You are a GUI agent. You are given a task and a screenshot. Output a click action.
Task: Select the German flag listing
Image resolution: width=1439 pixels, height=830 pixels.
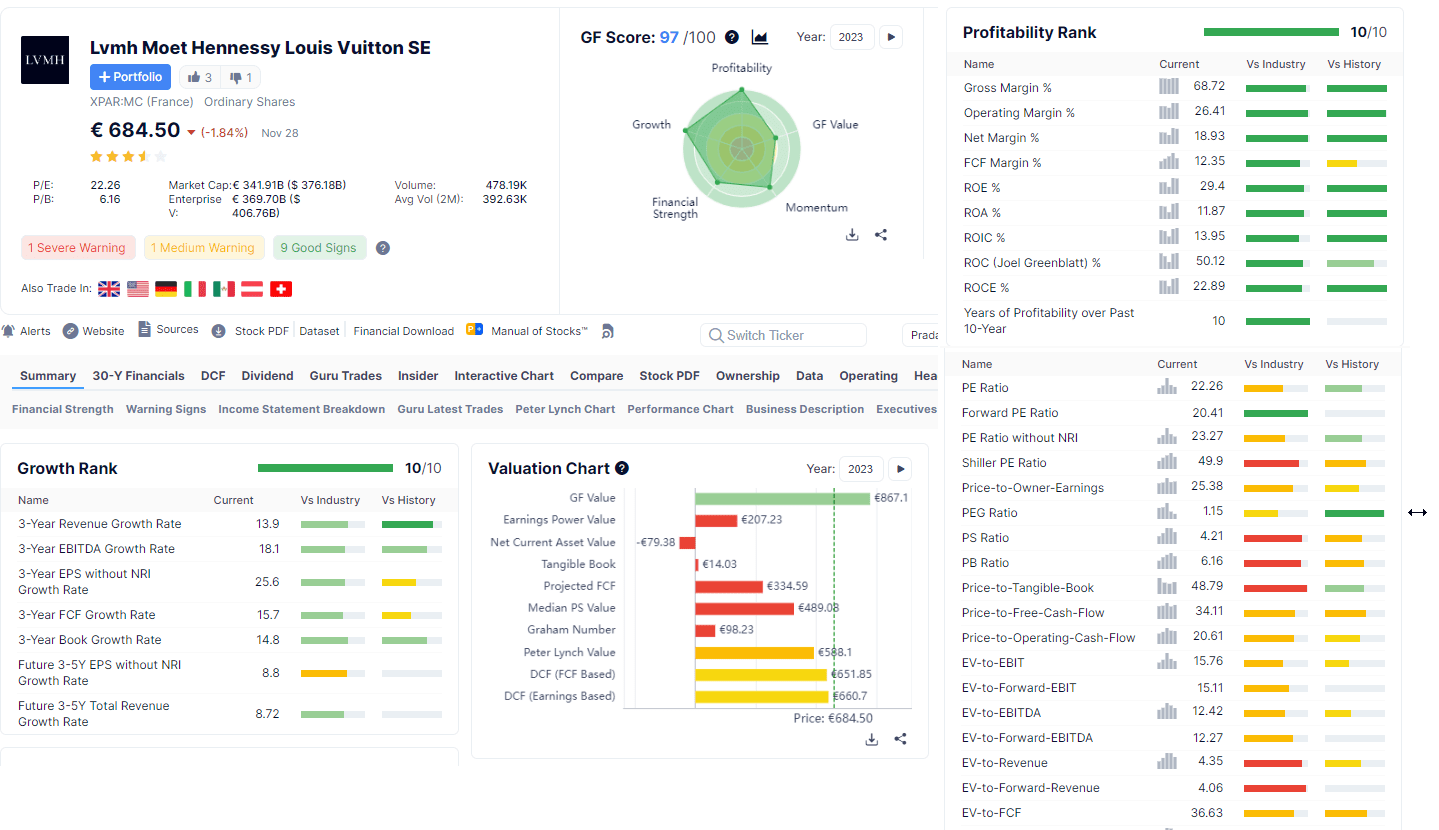coord(166,289)
